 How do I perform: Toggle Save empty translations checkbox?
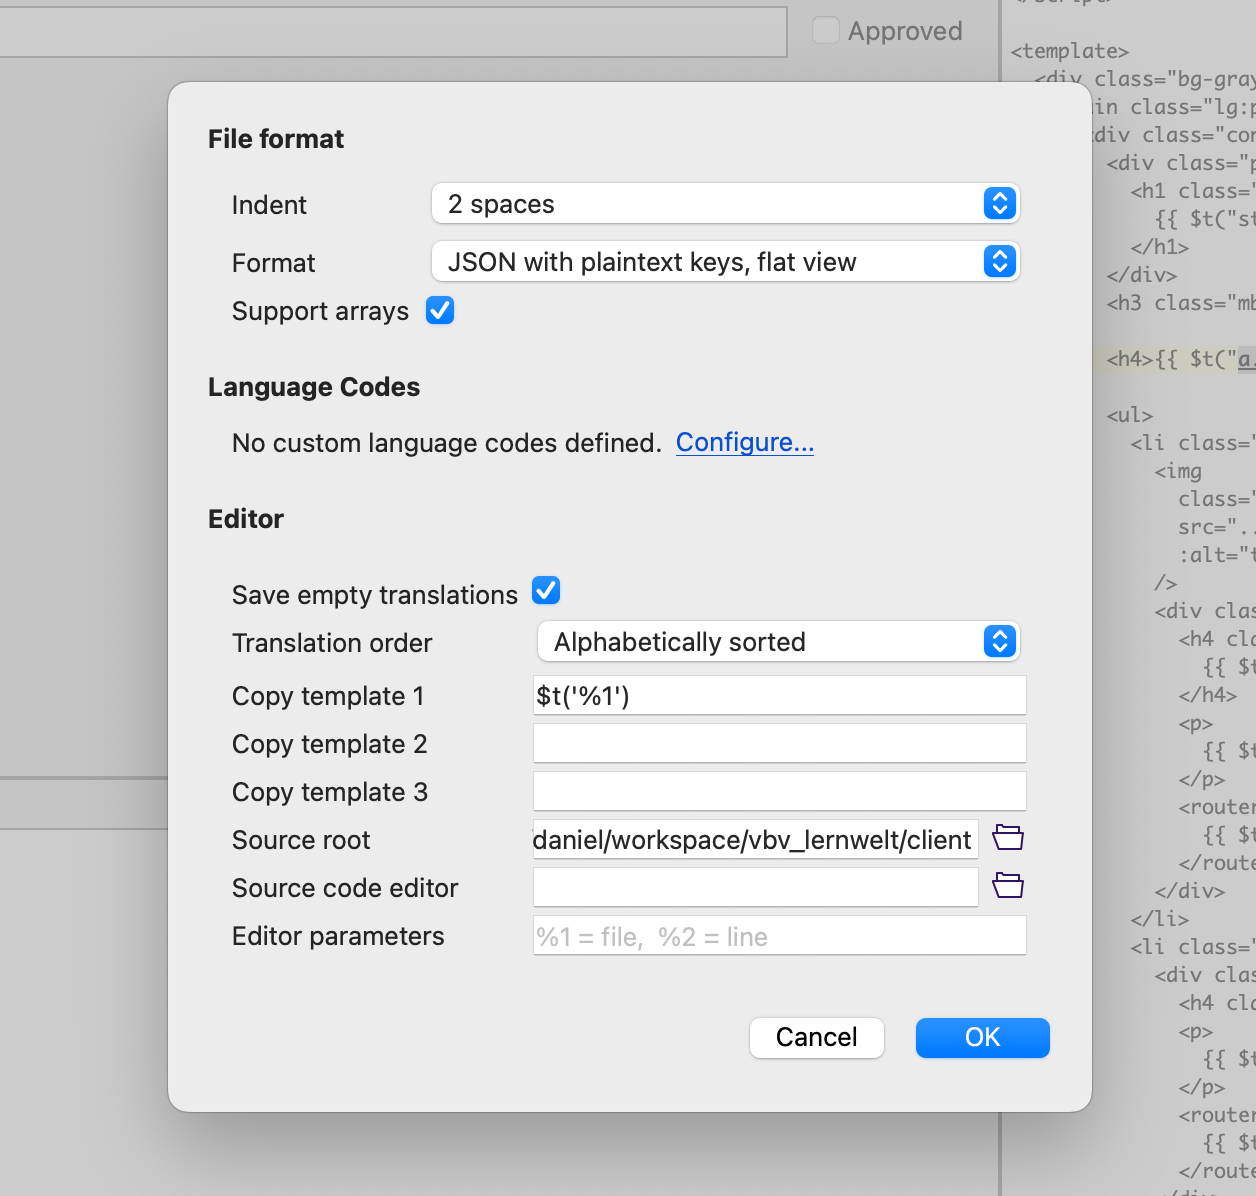[546, 591]
